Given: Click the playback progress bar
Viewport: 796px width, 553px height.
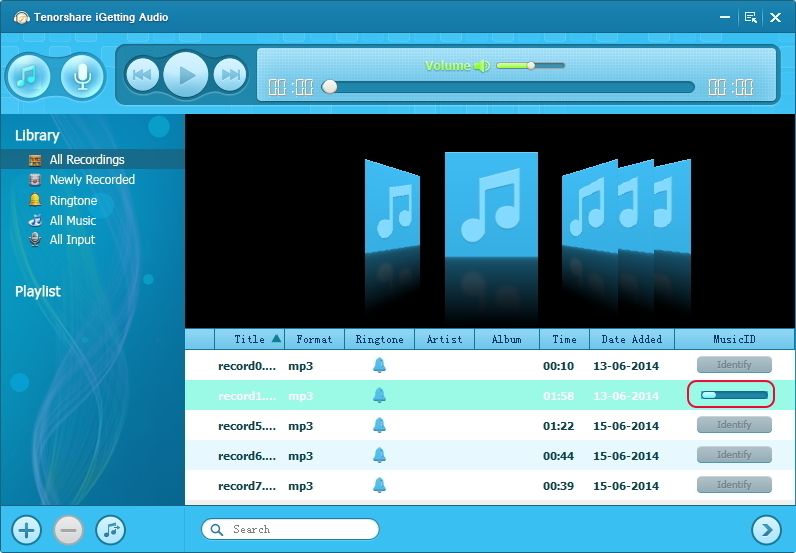Looking at the screenshot, I should (x=510, y=87).
